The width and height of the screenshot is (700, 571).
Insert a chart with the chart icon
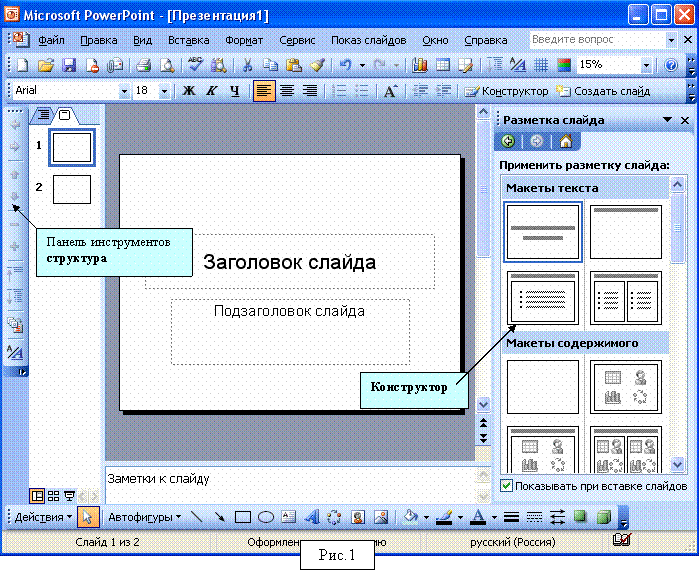click(420, 66)
